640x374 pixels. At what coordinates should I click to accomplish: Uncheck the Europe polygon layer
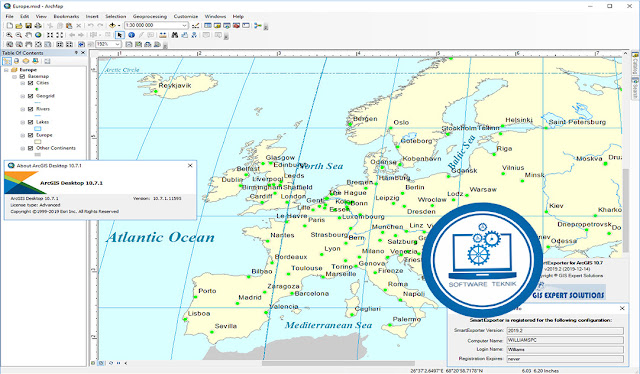coord(30,135)
